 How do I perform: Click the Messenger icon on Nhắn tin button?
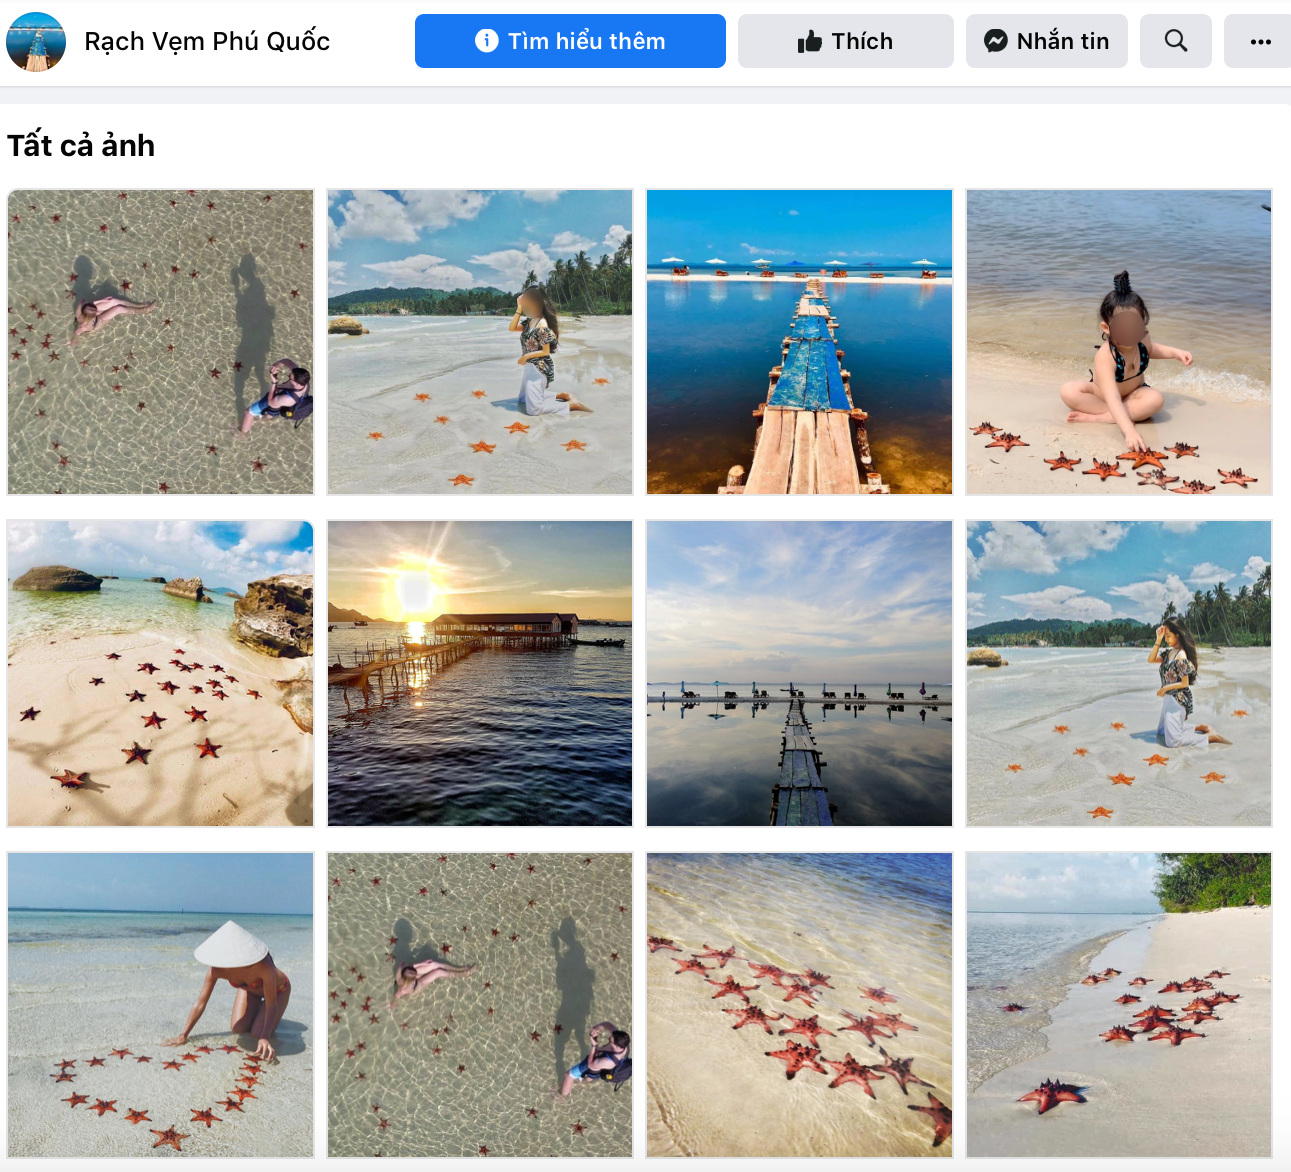click(x=995, y=41)
